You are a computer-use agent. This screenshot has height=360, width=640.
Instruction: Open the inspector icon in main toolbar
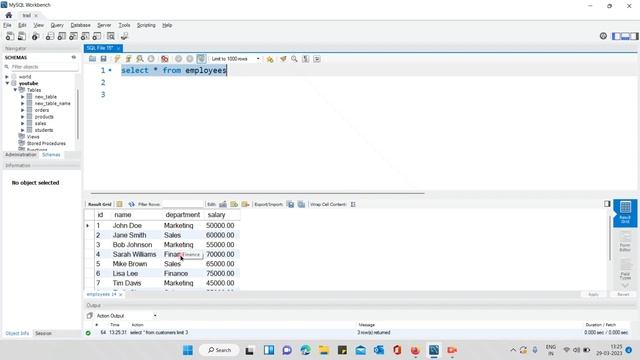[36, 36]
